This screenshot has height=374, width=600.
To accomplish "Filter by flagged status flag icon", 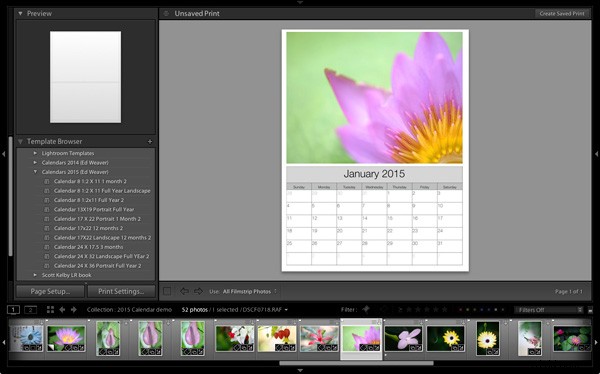I will [366, 309].
